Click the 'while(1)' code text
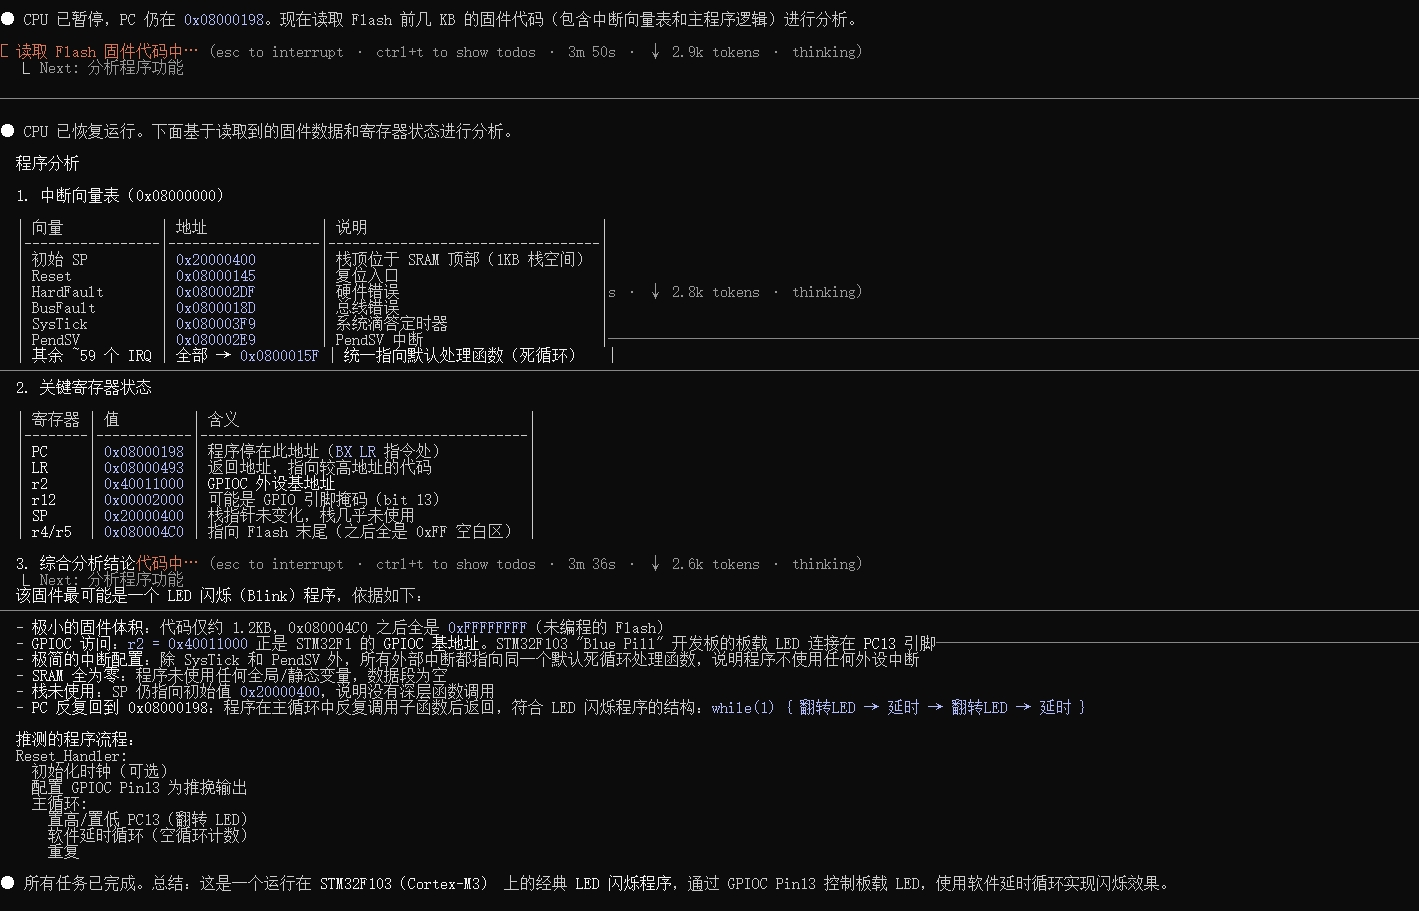 (743, 707)
